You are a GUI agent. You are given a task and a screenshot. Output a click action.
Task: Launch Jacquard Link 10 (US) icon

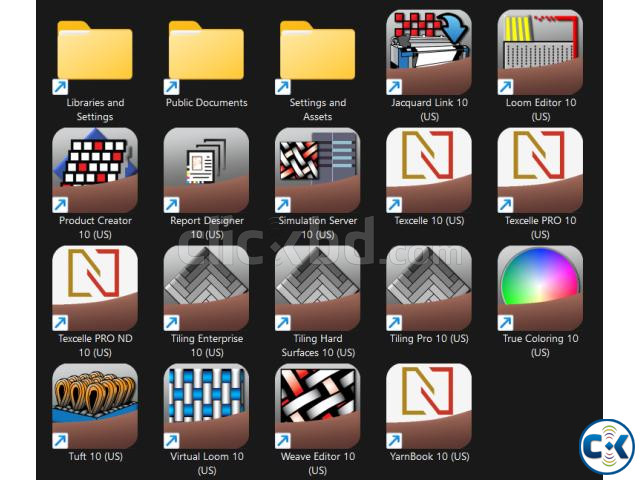pyautogui.click(x=429, y=52)
